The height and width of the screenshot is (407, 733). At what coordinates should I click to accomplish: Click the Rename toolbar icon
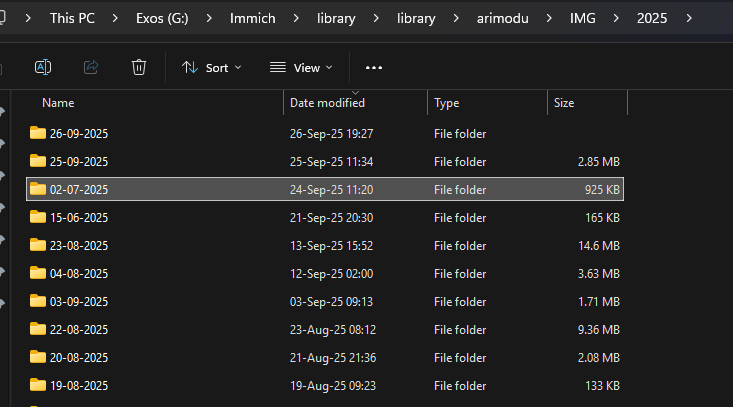pos(43,67)
